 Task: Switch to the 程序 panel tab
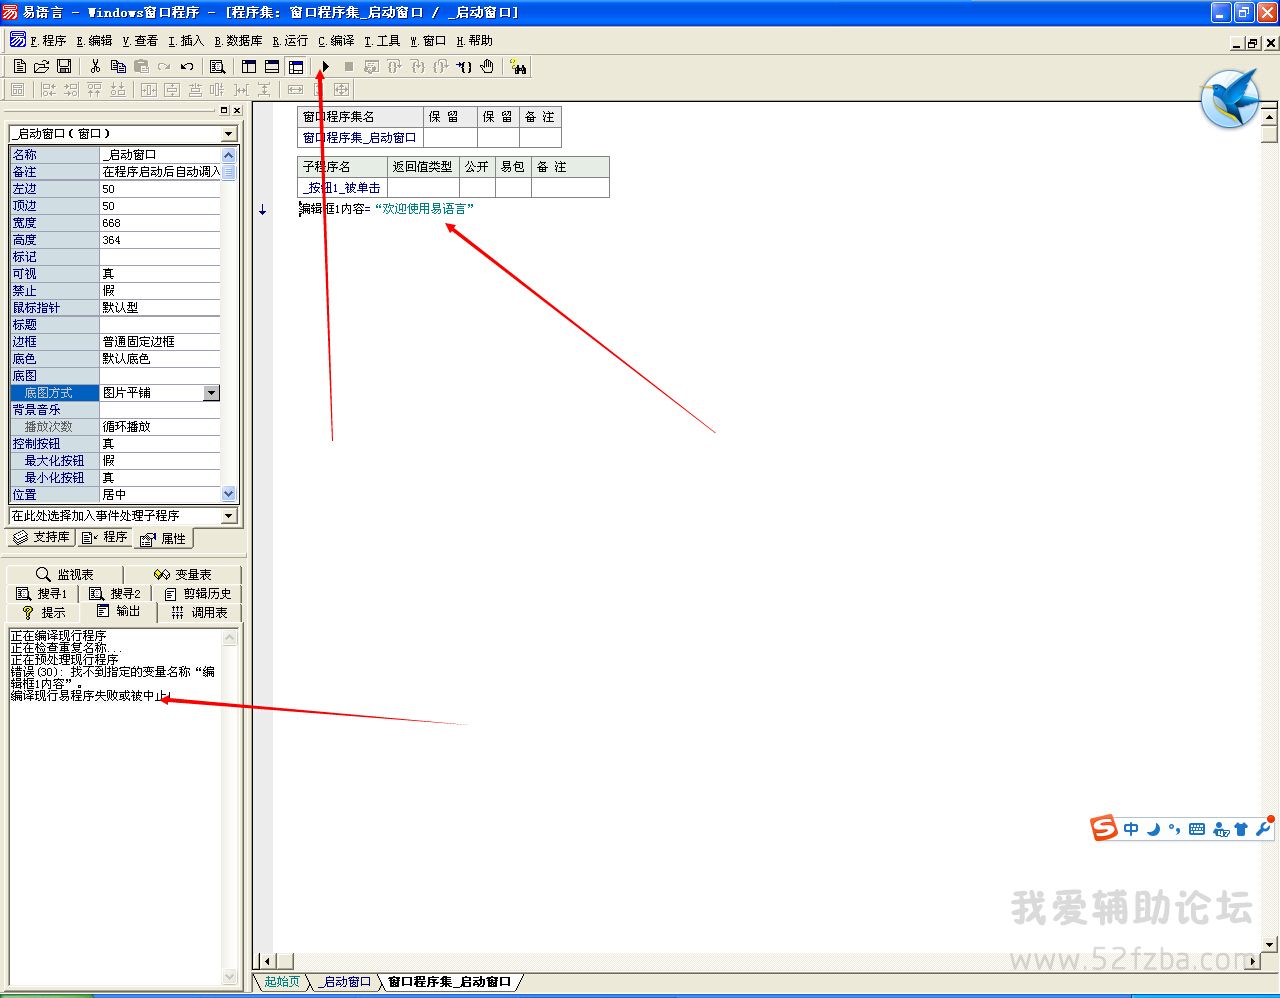click(105, 537)
